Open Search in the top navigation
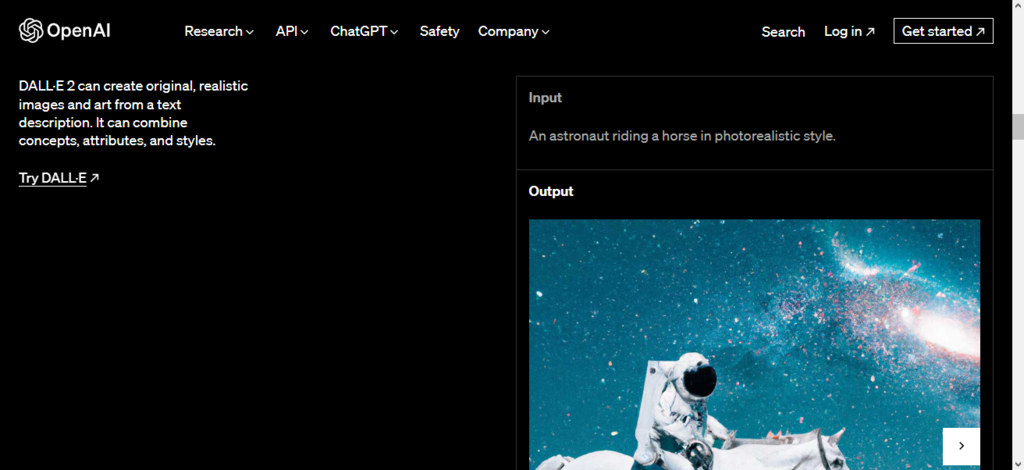 tap(783, 31)
